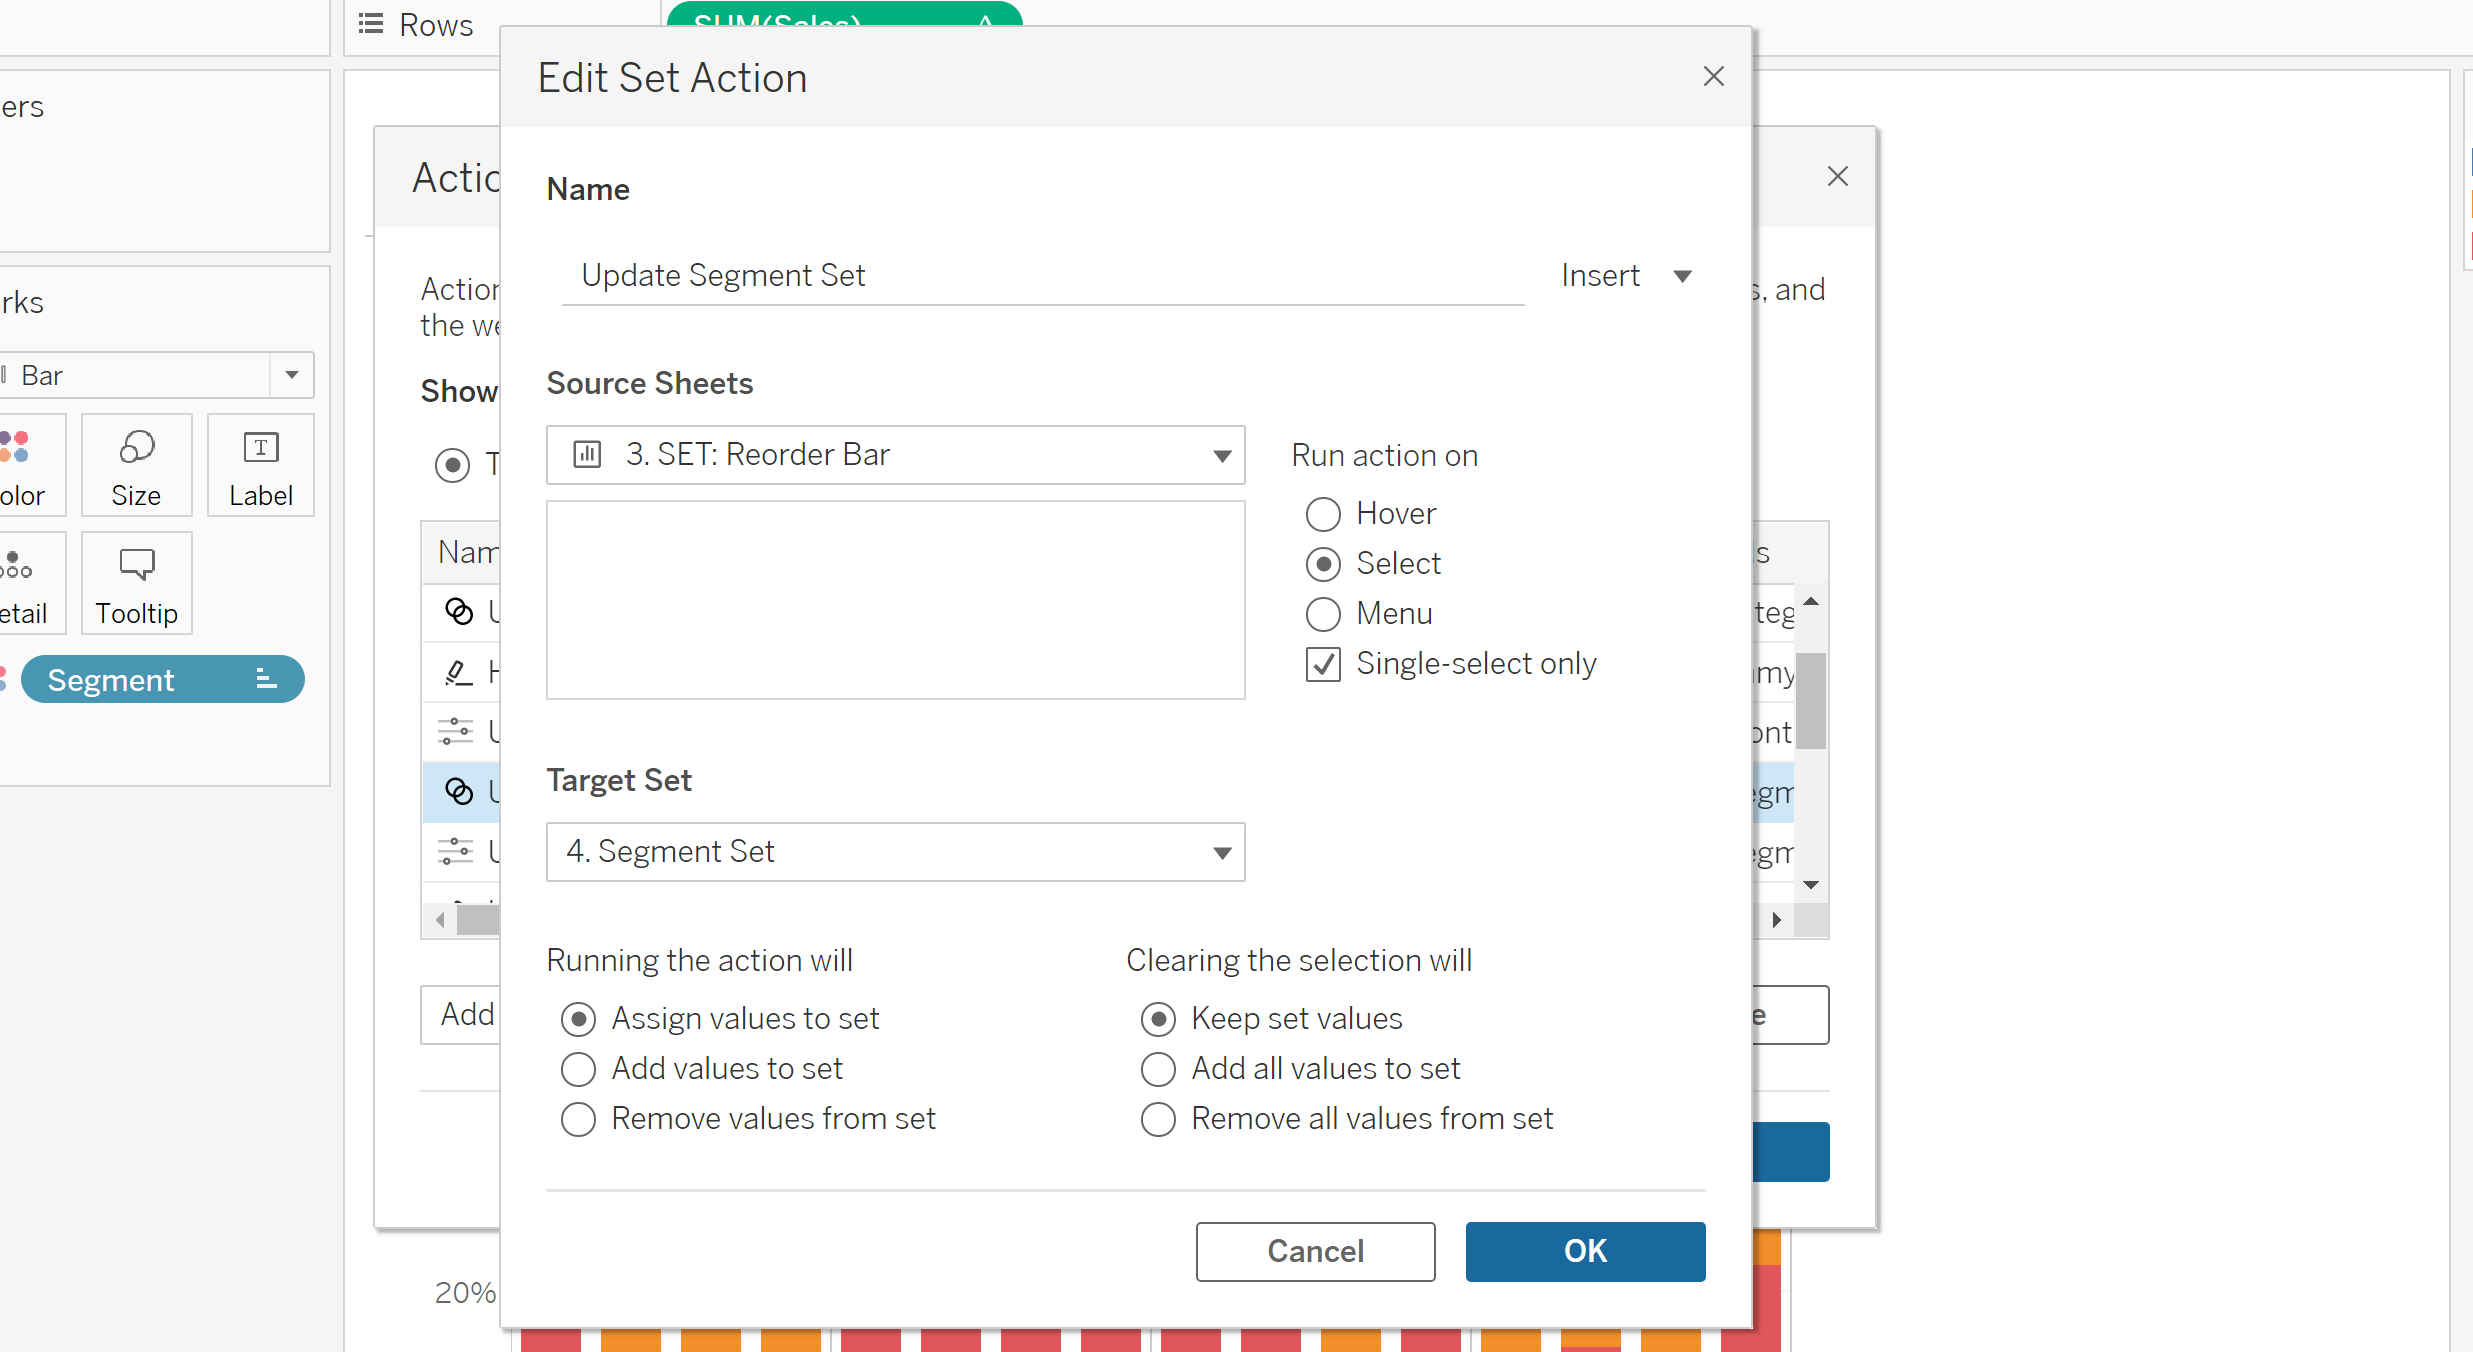
Task: Click the Cancel button
Action: pyautogui.click(x=1315, y=1251)
